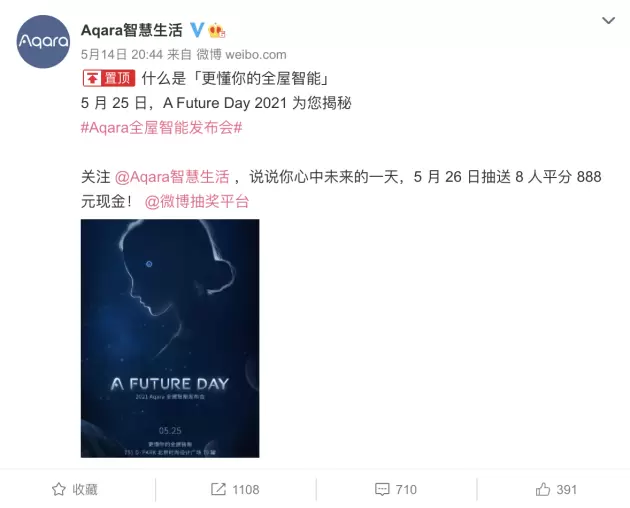Expand the post options chevron
The height and width of the screenshot is (508, 630).
(x=608, y=20)
